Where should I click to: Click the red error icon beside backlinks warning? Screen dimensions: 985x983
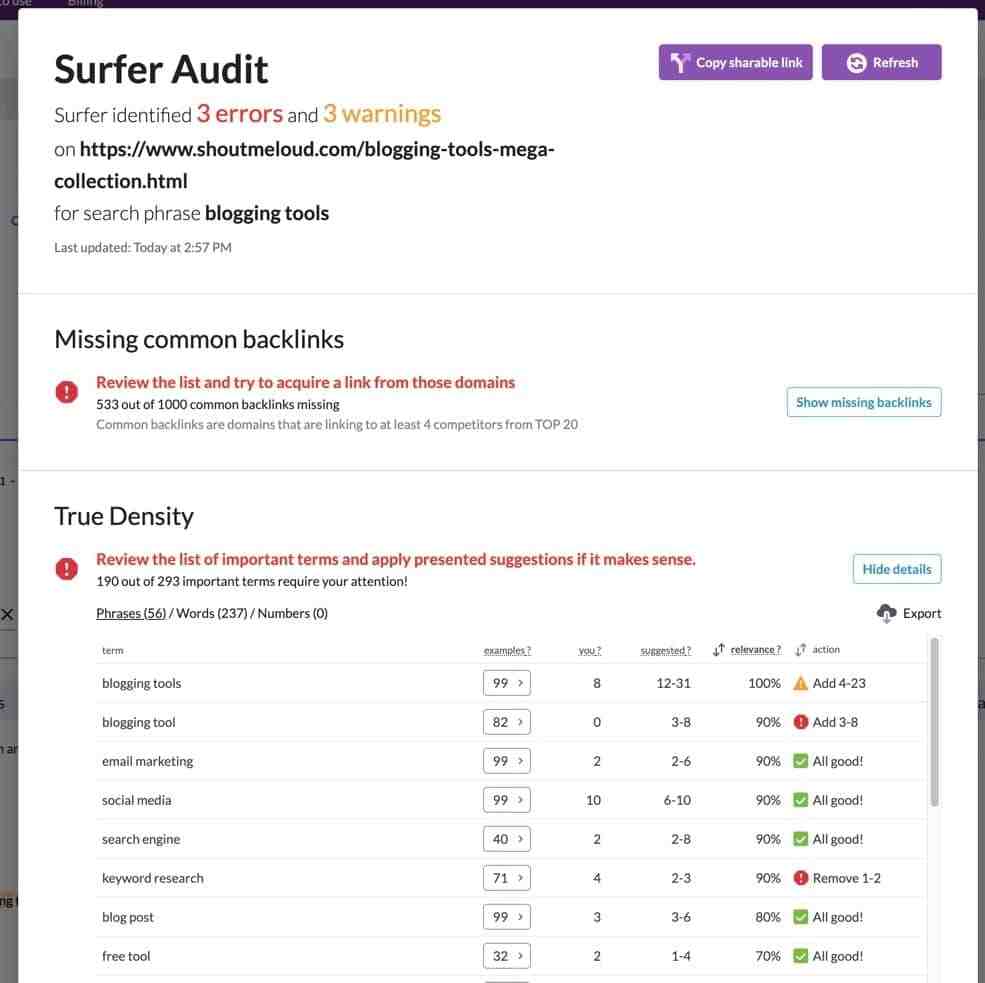point(66,391)
